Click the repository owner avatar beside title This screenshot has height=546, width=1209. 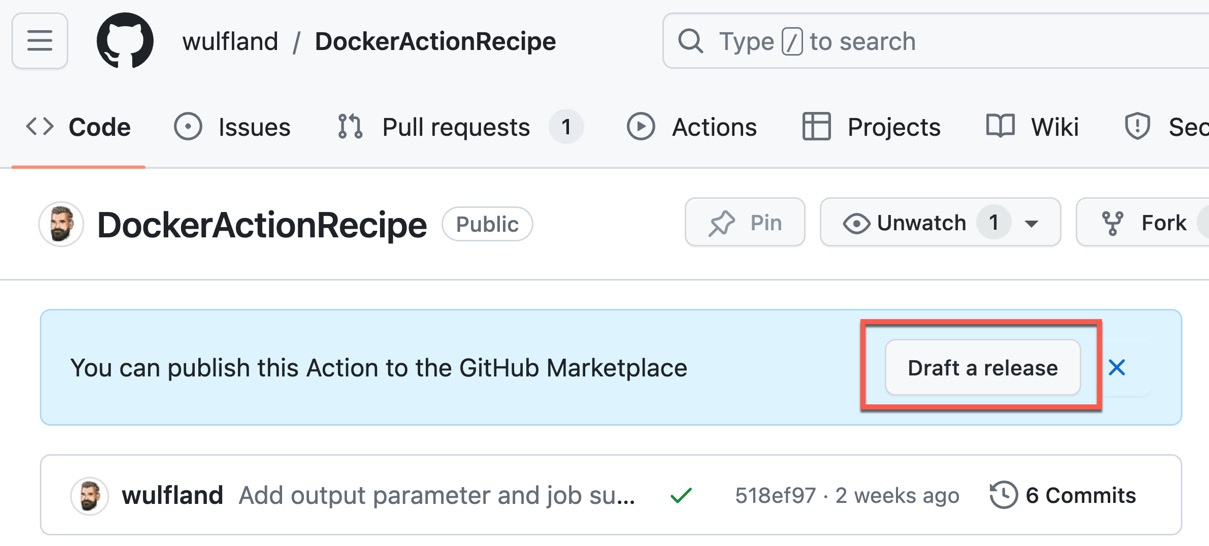click(61, 224)
